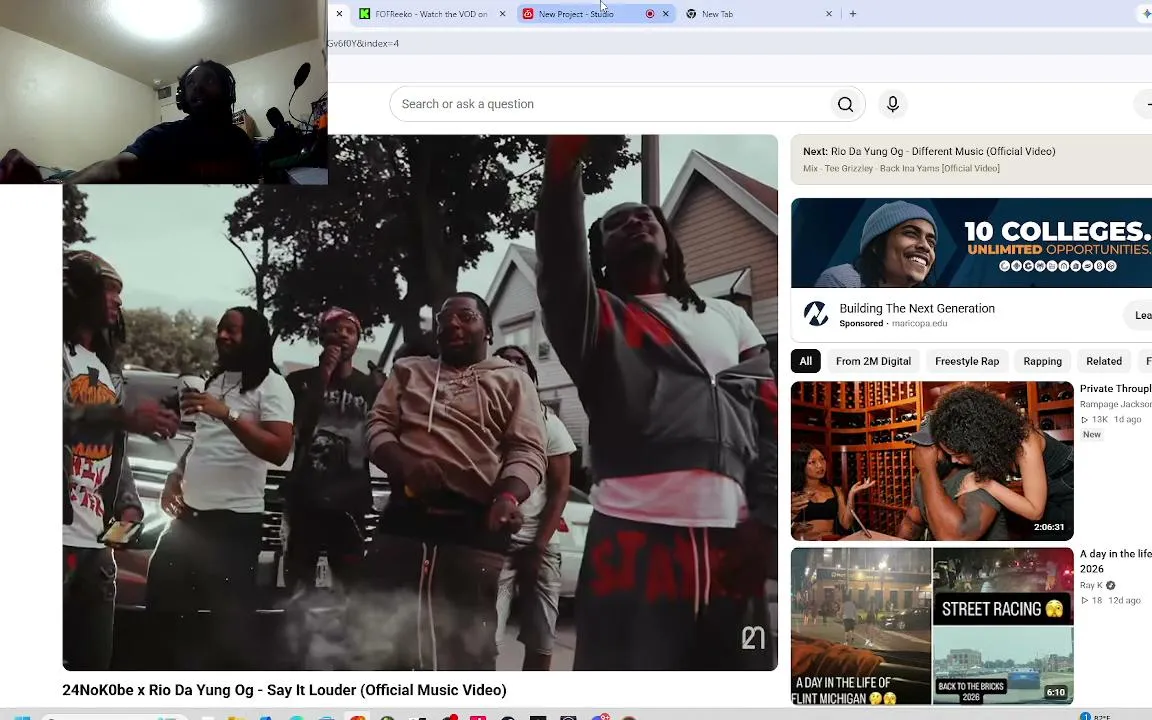This screenshot has height=720, width=1152.
Task: Click the 13K 1d ago view count text
Action: [x=1111, y=420]
